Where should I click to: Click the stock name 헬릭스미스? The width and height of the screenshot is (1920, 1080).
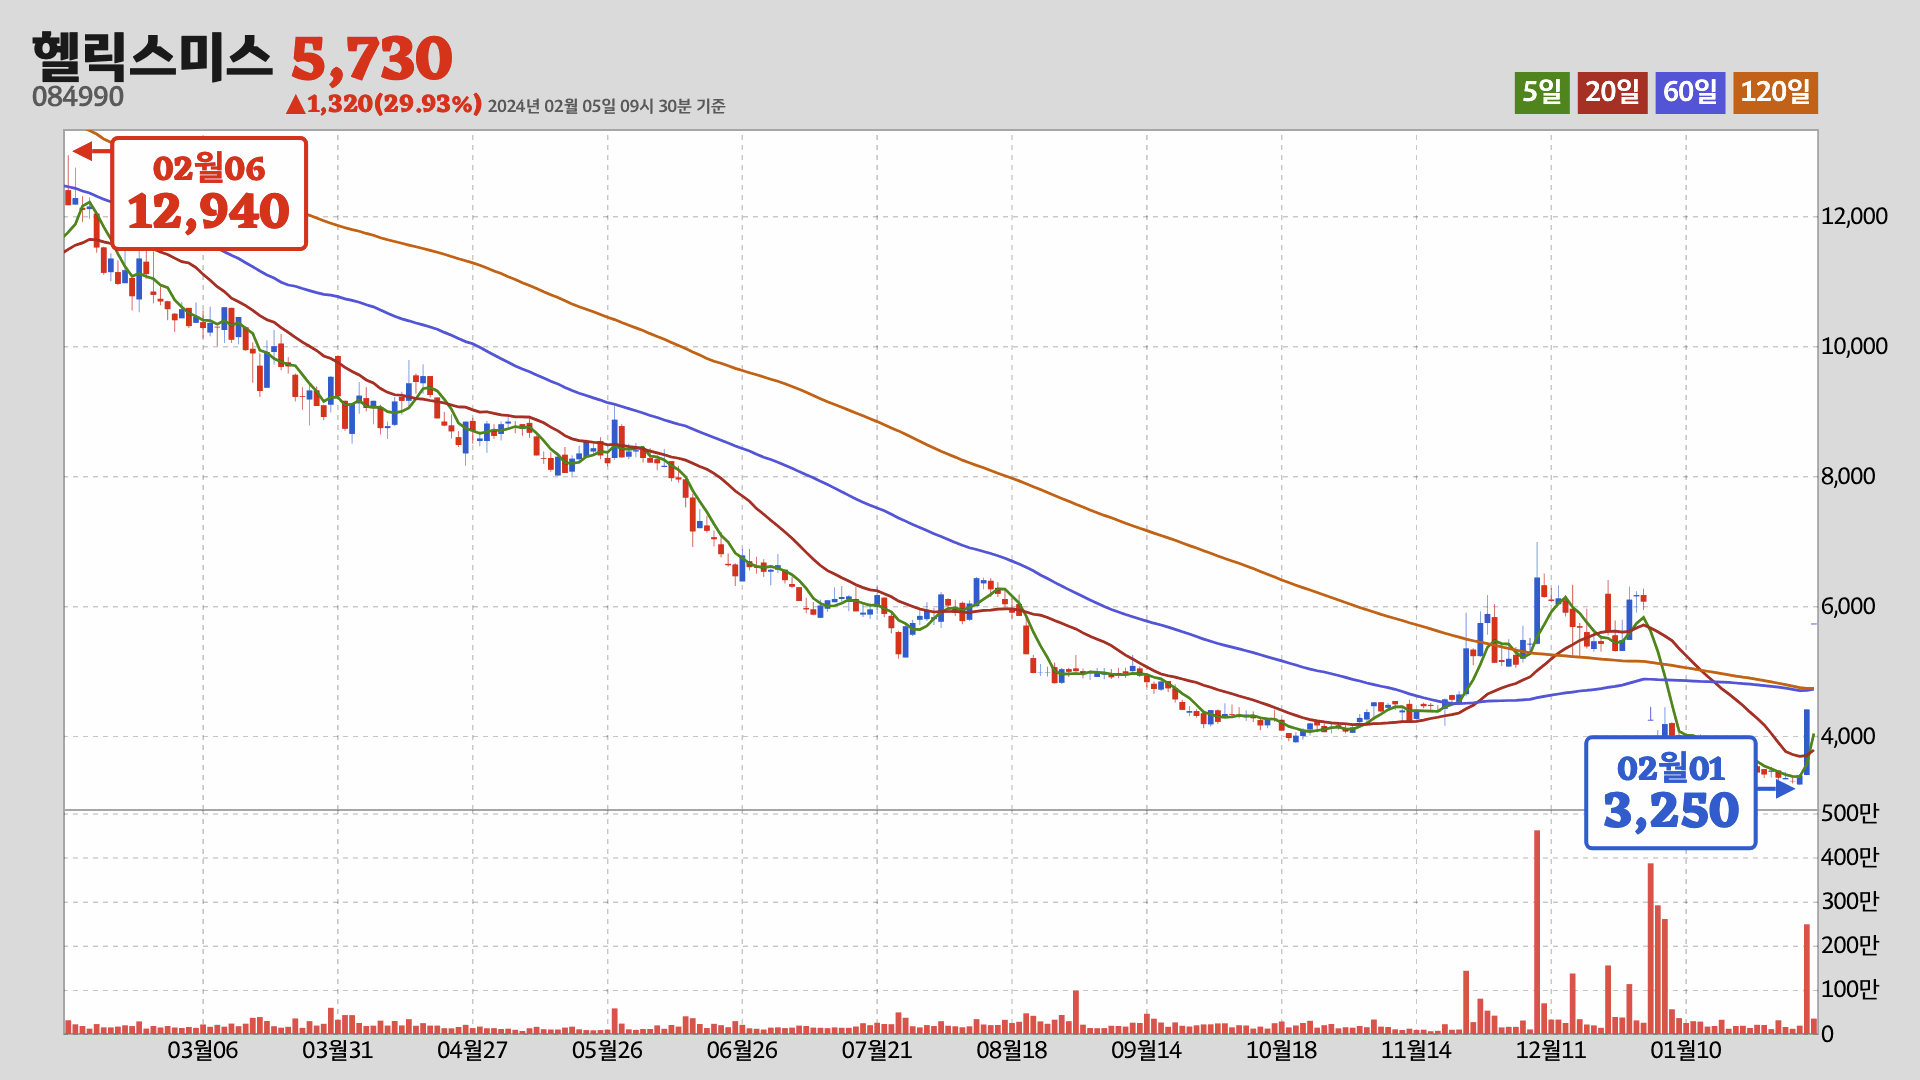152,57
